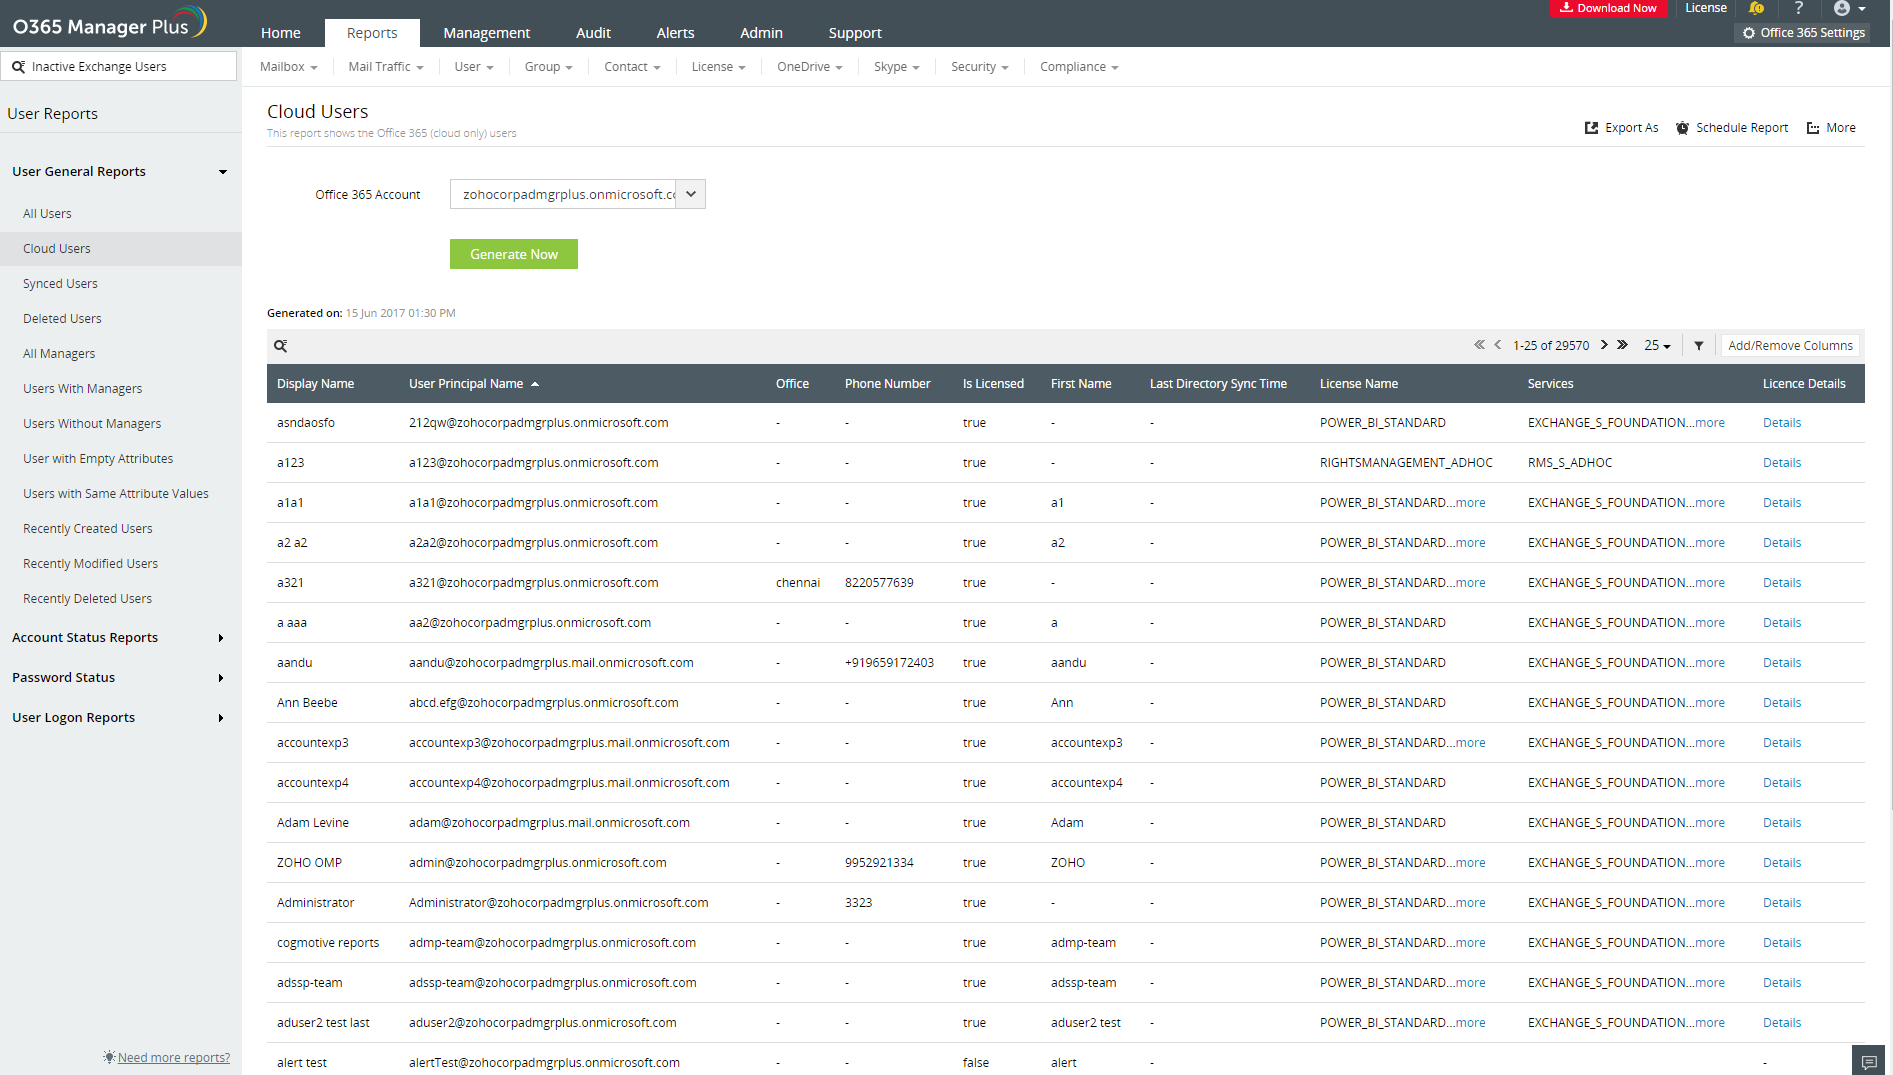
Task: Open the Mailbox reports dropdown
Action: pos(288,67)
